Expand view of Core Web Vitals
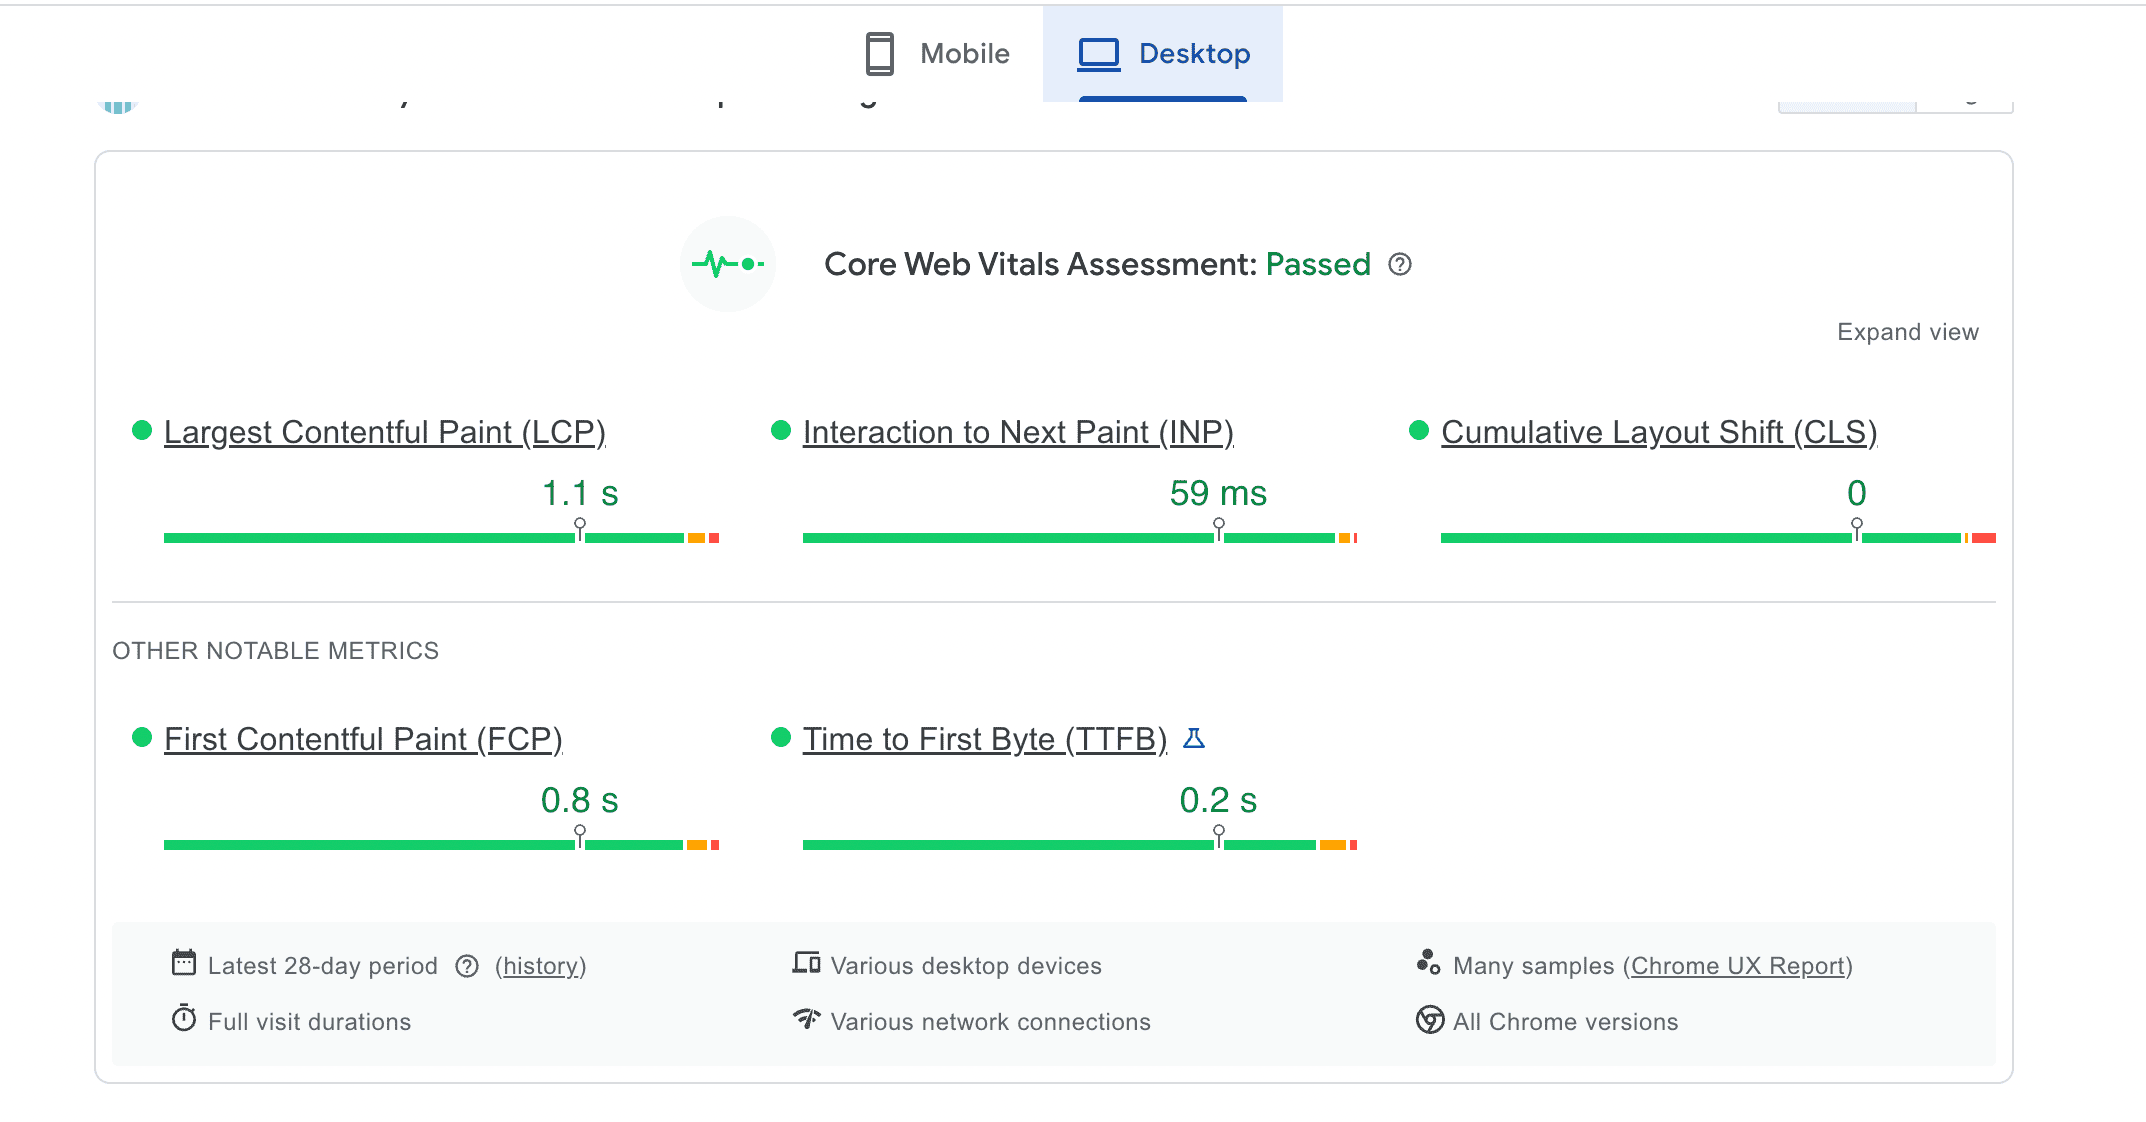Image resolution: width=2146 pixels, height=1122 pixels. [x=1907, y=332]
